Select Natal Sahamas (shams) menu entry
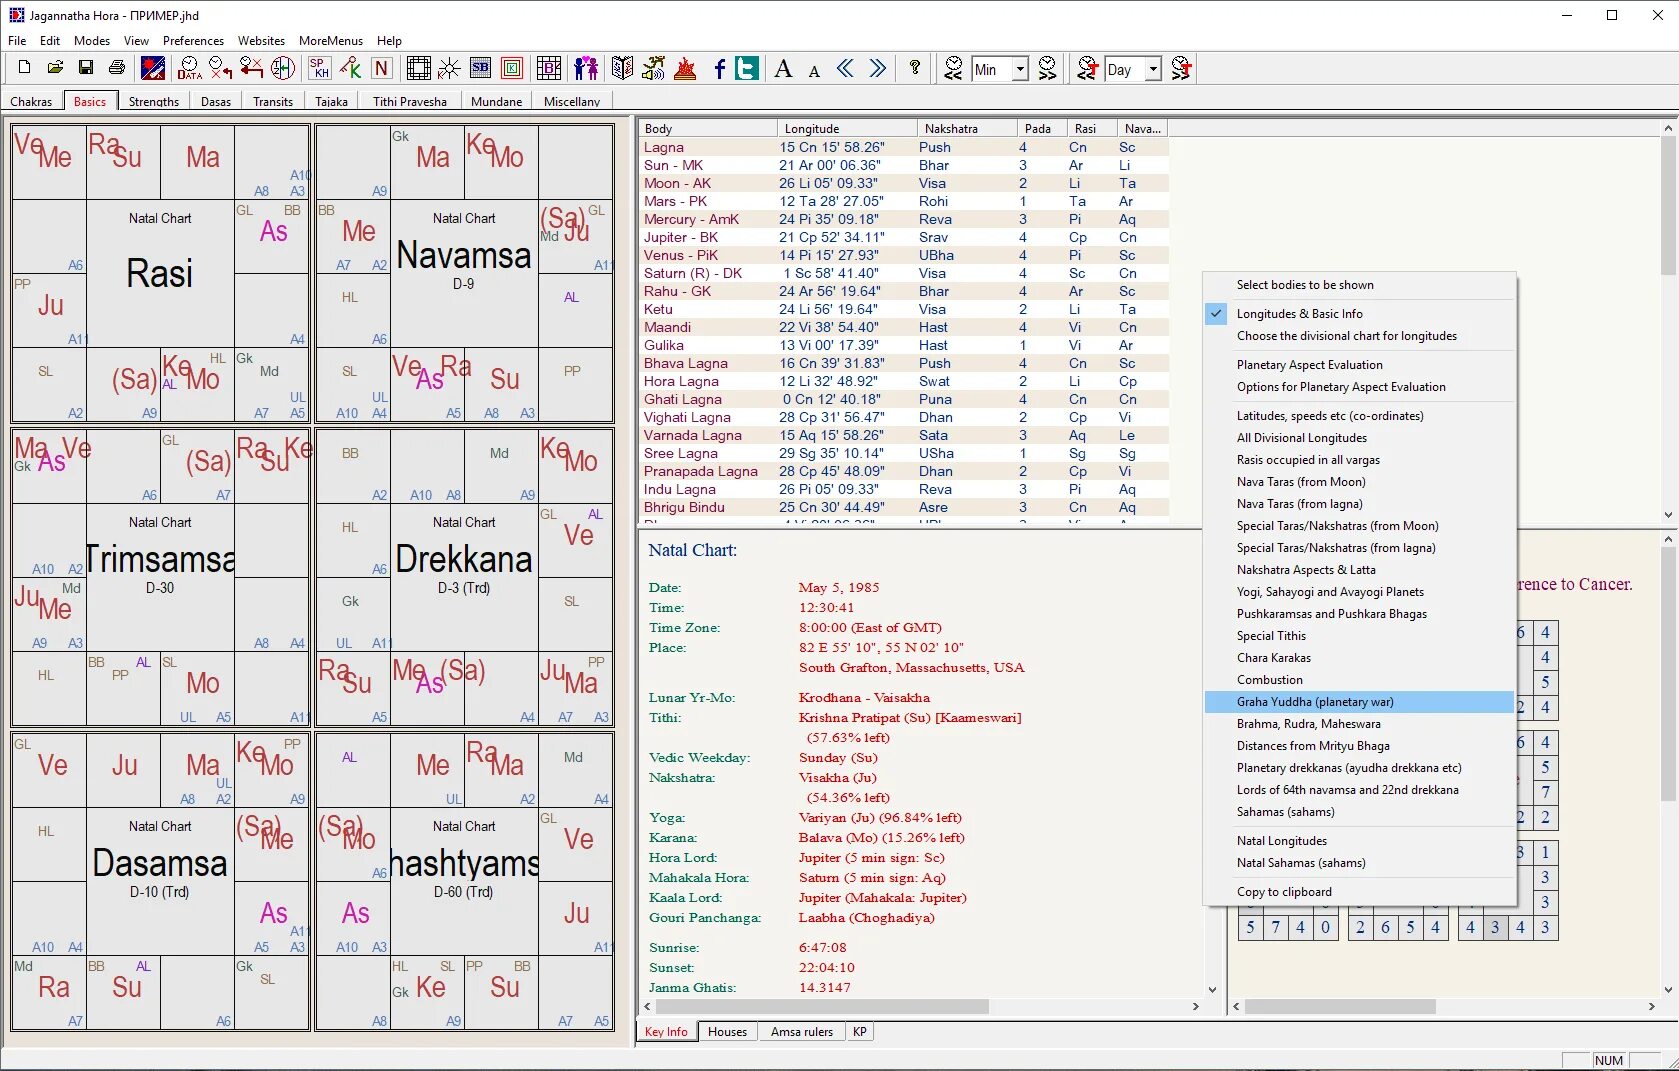The image size is (1679, 1071). point(1359,862)
